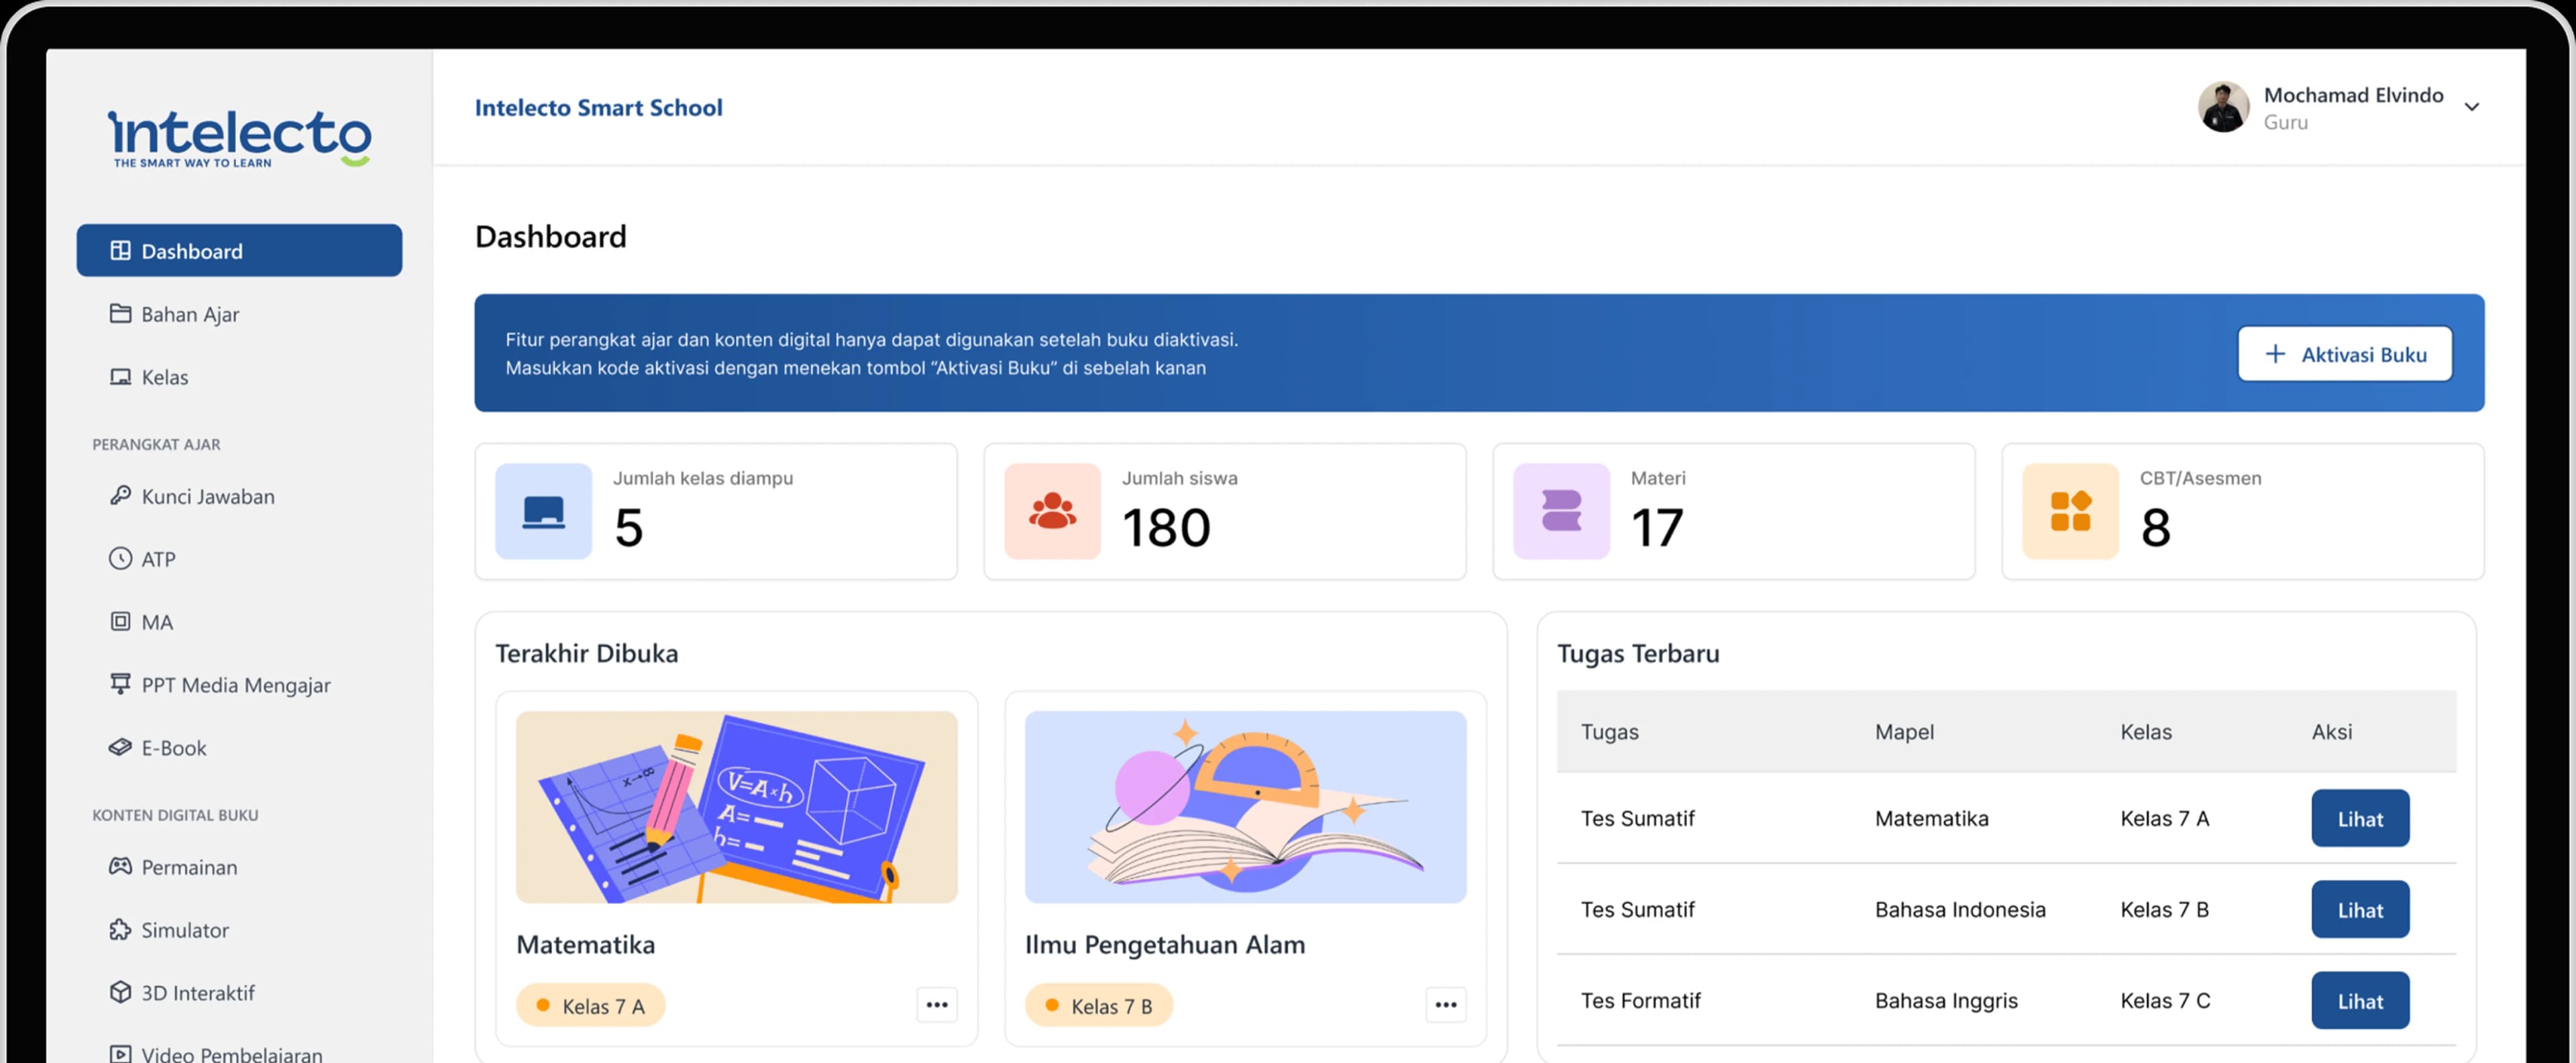This screenshot has width=2576, height=1063.
Task: Open PPT Media Mengajar menu entry
Action: click(240, 685)
